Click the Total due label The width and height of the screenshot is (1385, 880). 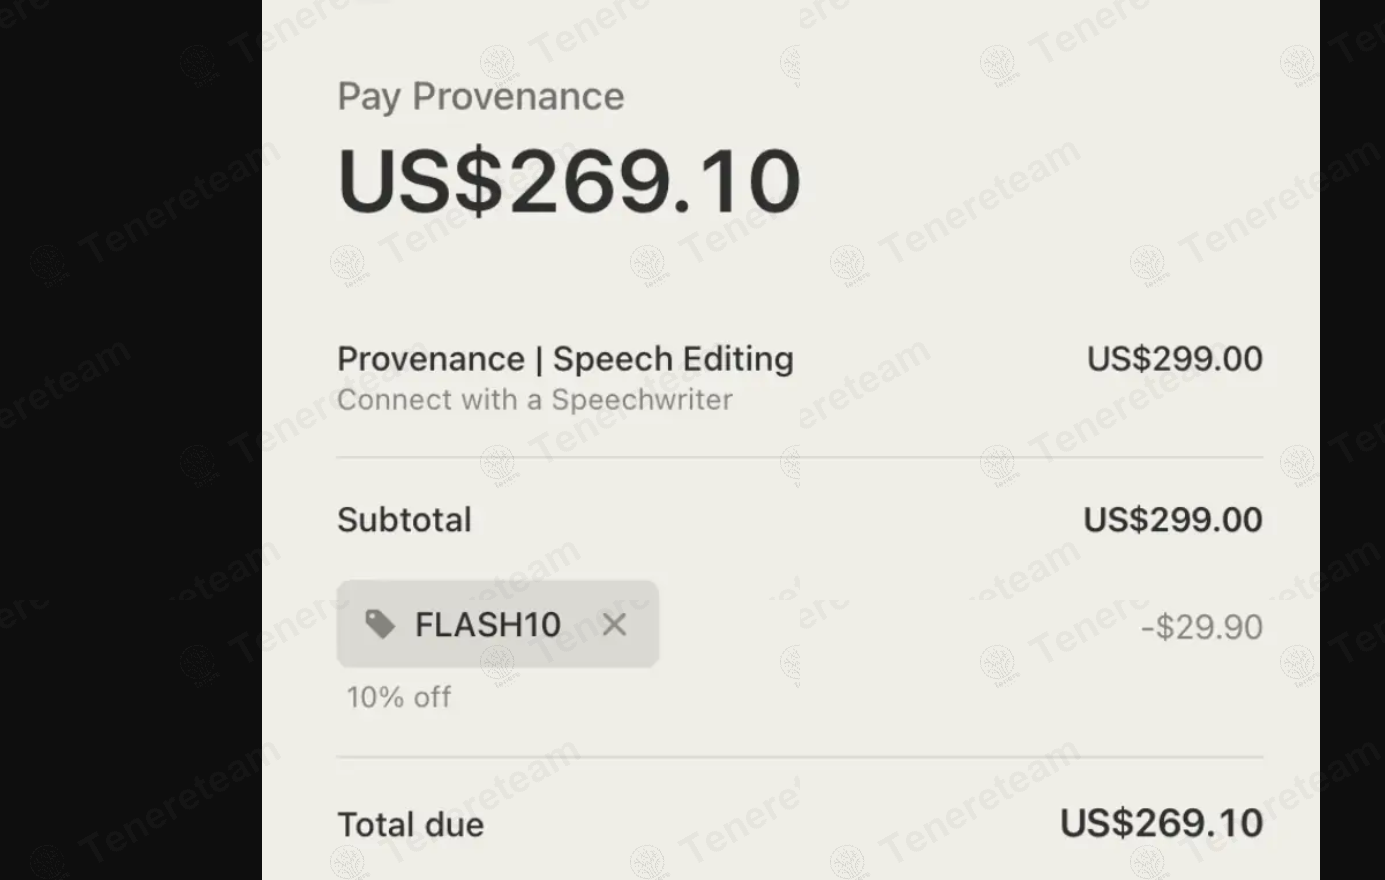point(410,825)
